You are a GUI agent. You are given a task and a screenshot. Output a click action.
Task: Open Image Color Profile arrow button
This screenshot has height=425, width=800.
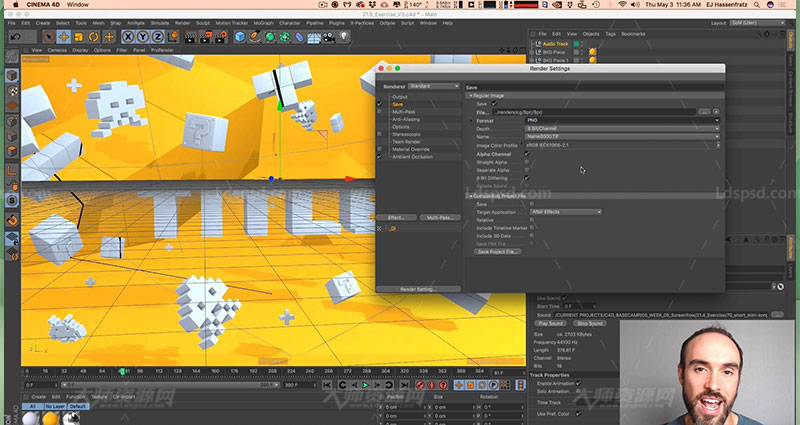click(x=718, y=145)
